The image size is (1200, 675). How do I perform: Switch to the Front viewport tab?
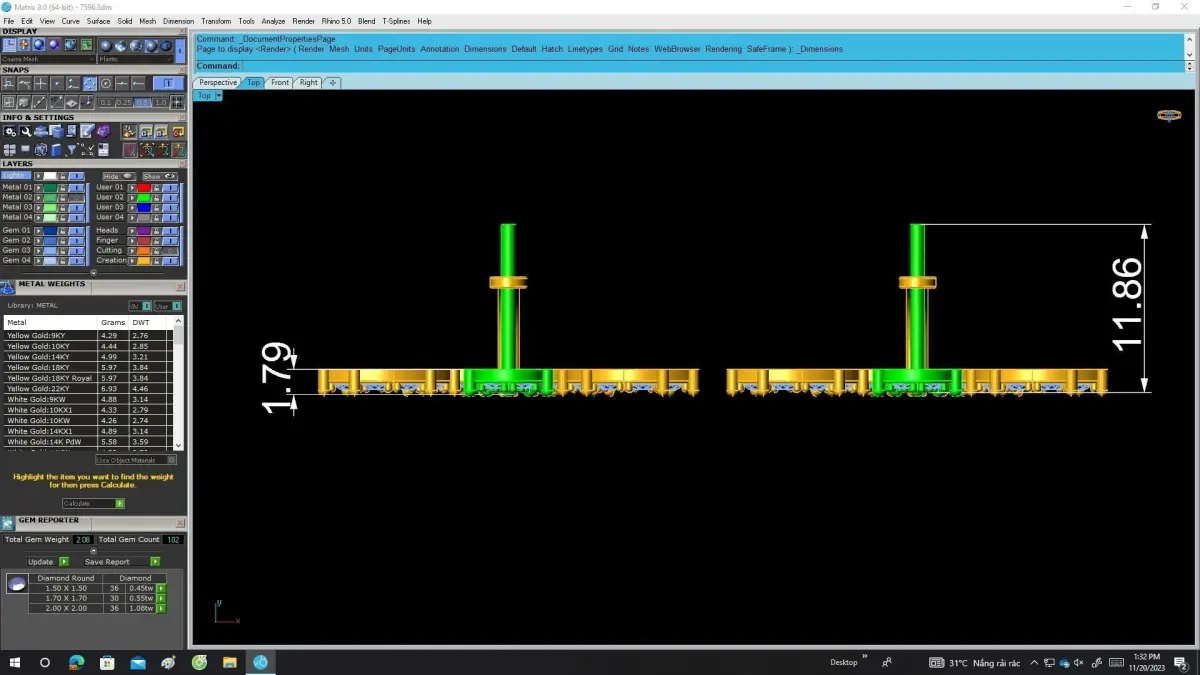point(280,82)
